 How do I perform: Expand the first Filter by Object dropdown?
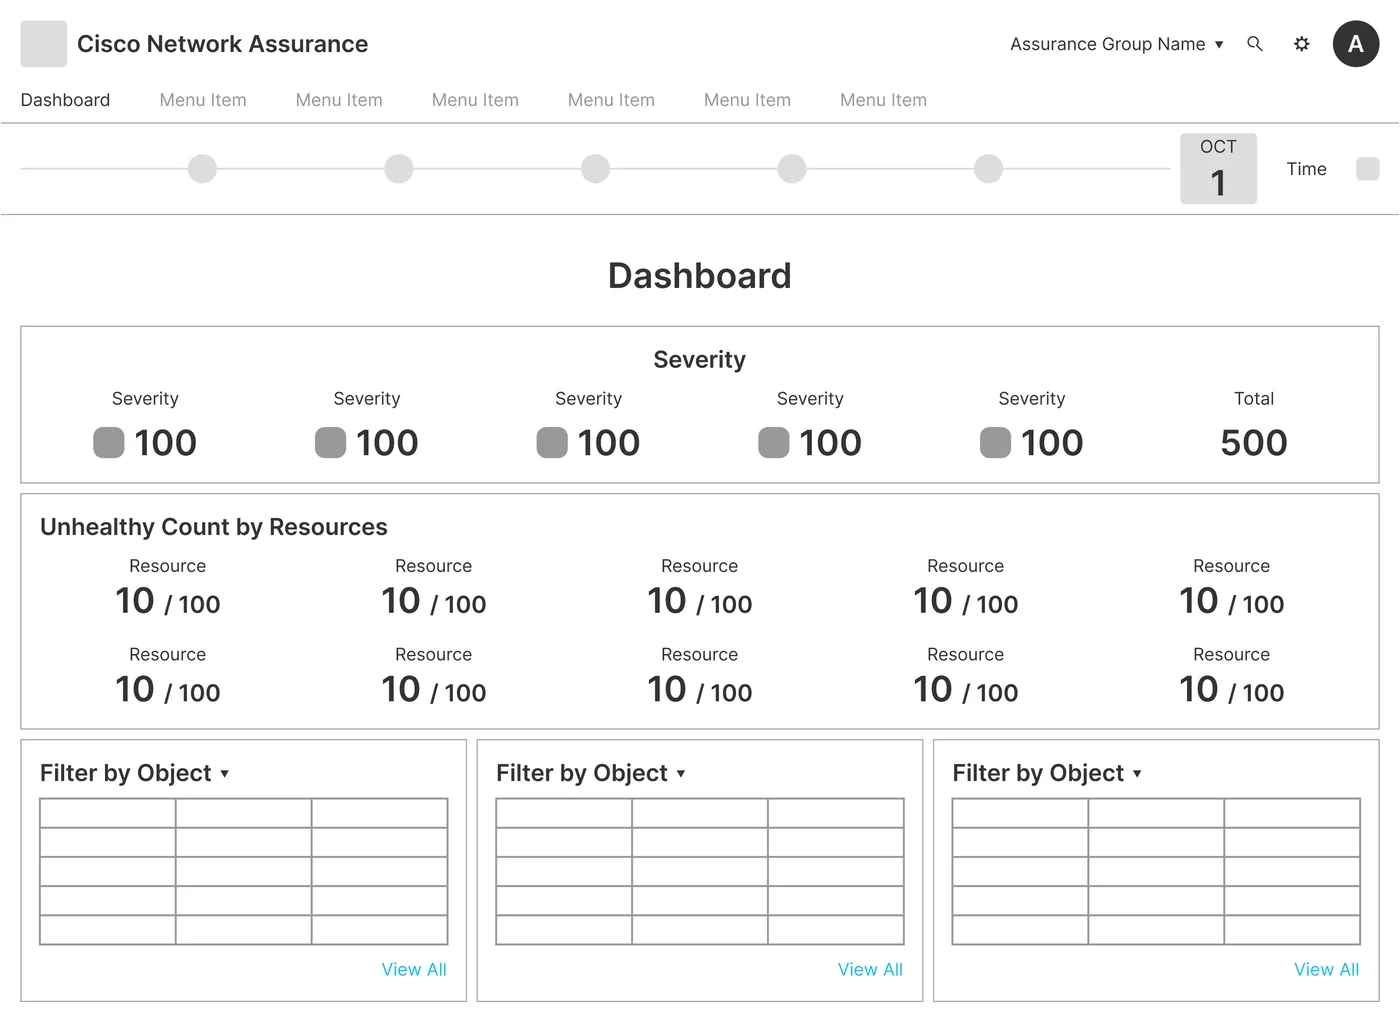(x=135, y=773)
